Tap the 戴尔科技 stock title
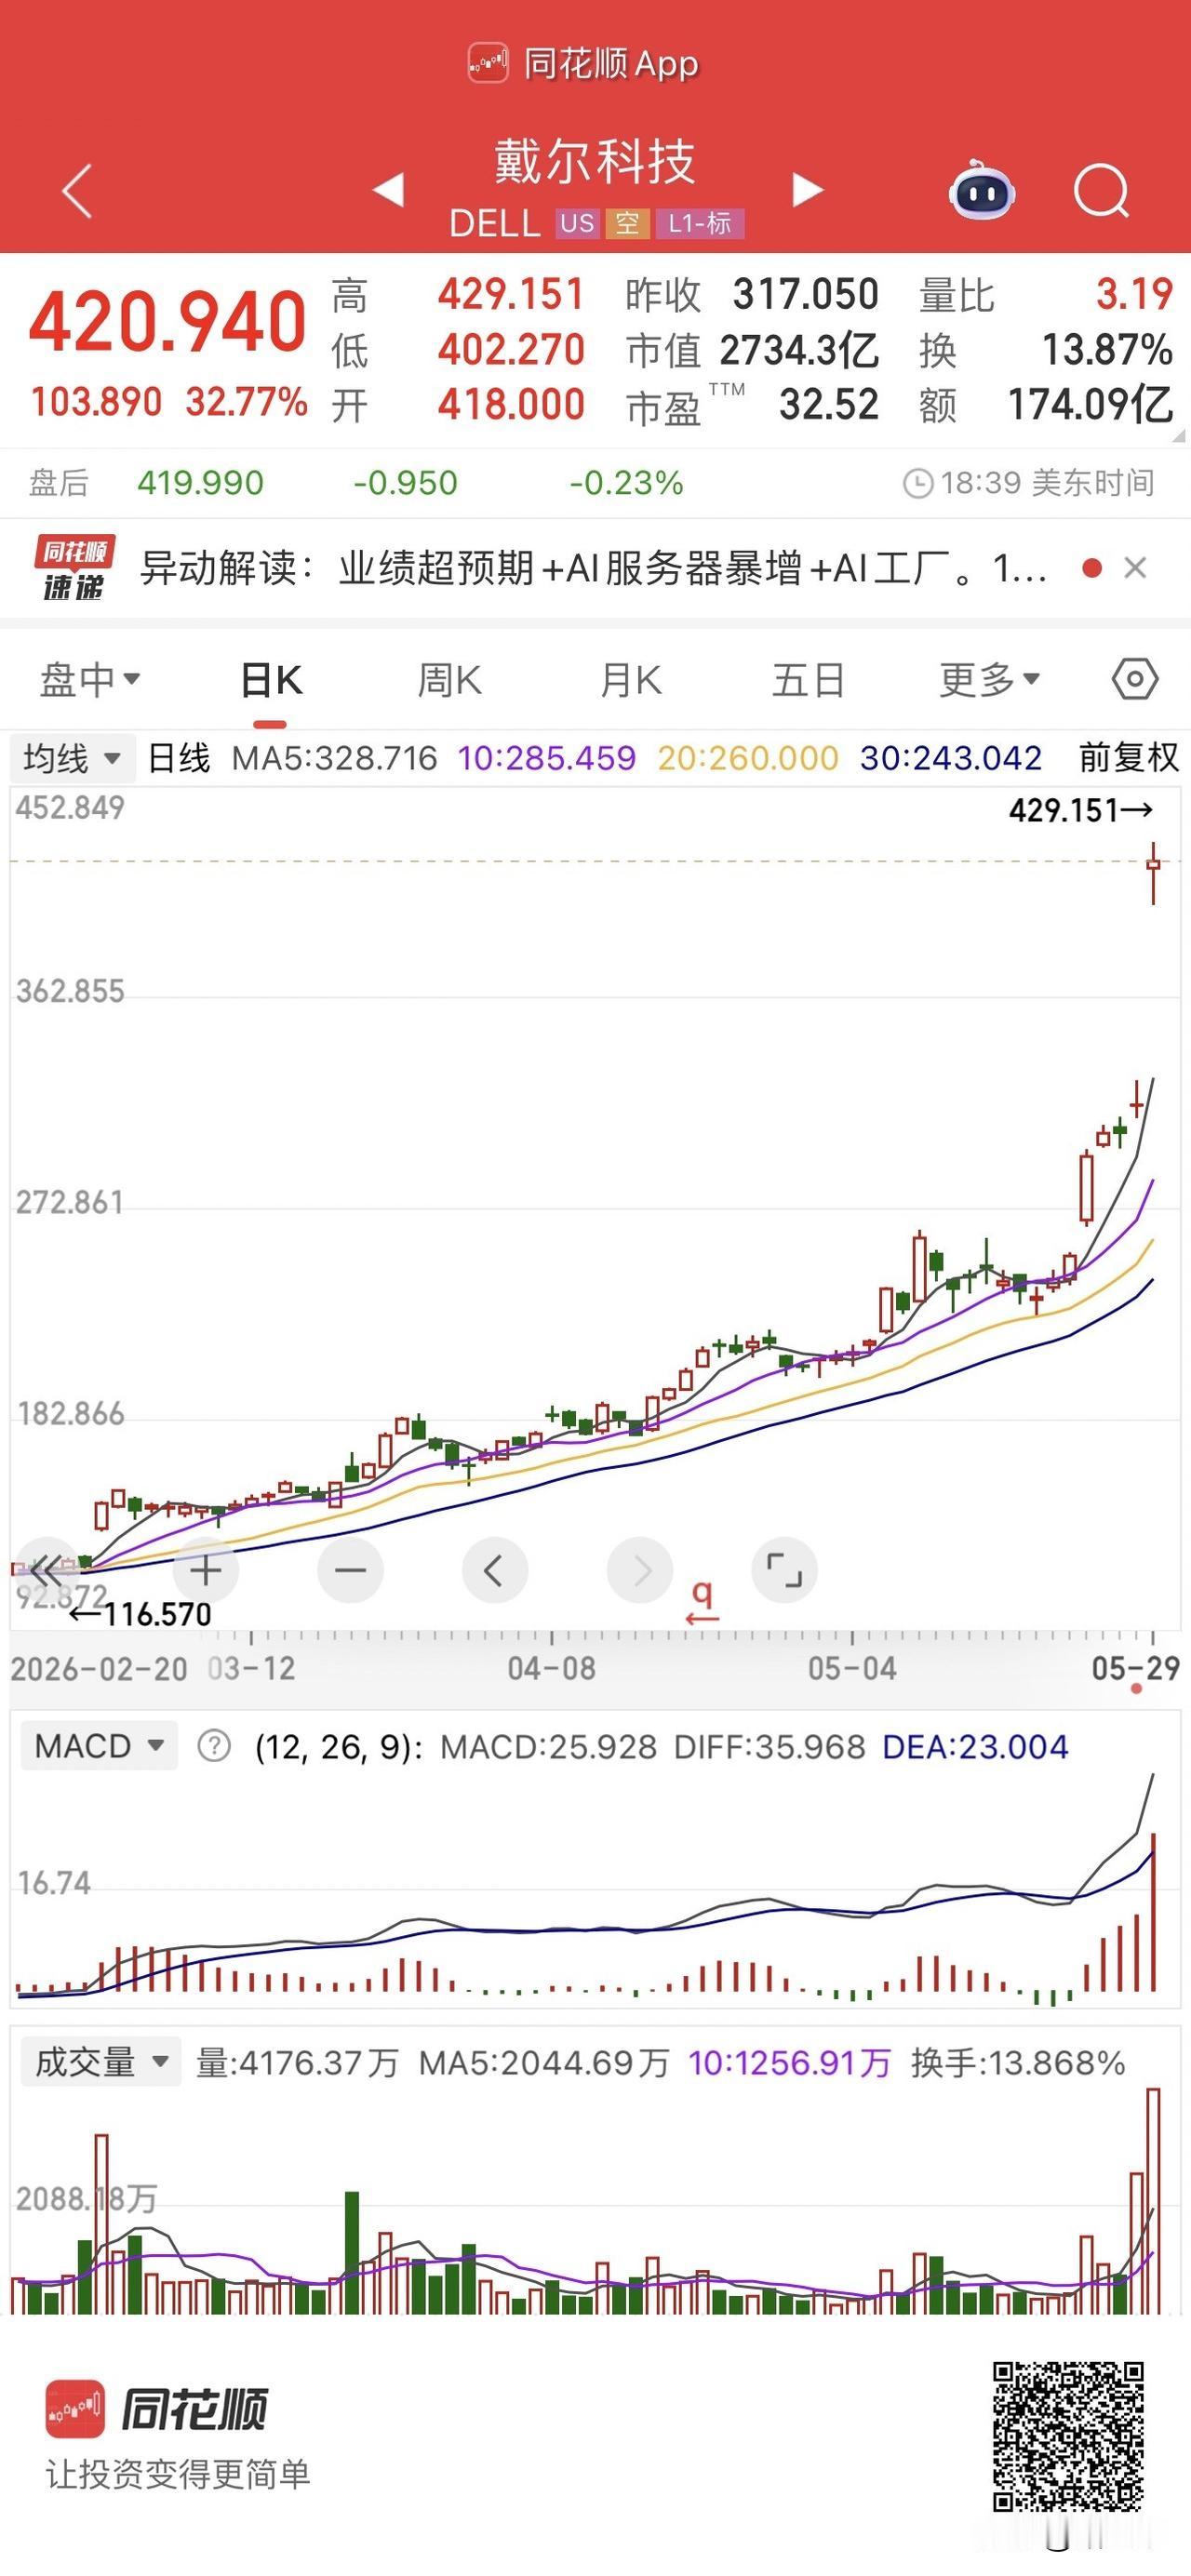The height and width of the screenshot is (2576, 1191). 595,161
